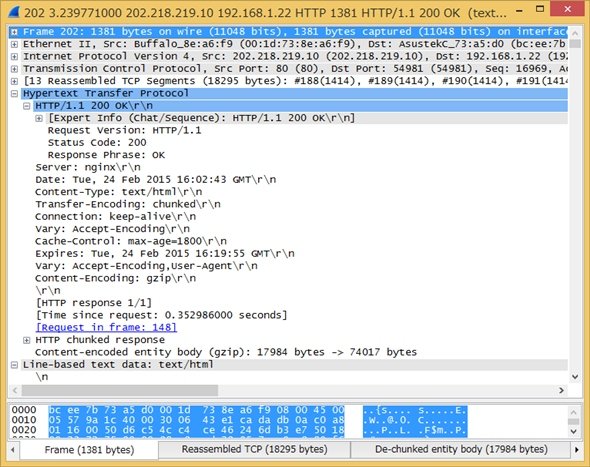The height and width of the screenshot is (467, 590).
Task: Click the tab strip right scroll arrow
Action: pyautogui.click(x=577, y=450)
